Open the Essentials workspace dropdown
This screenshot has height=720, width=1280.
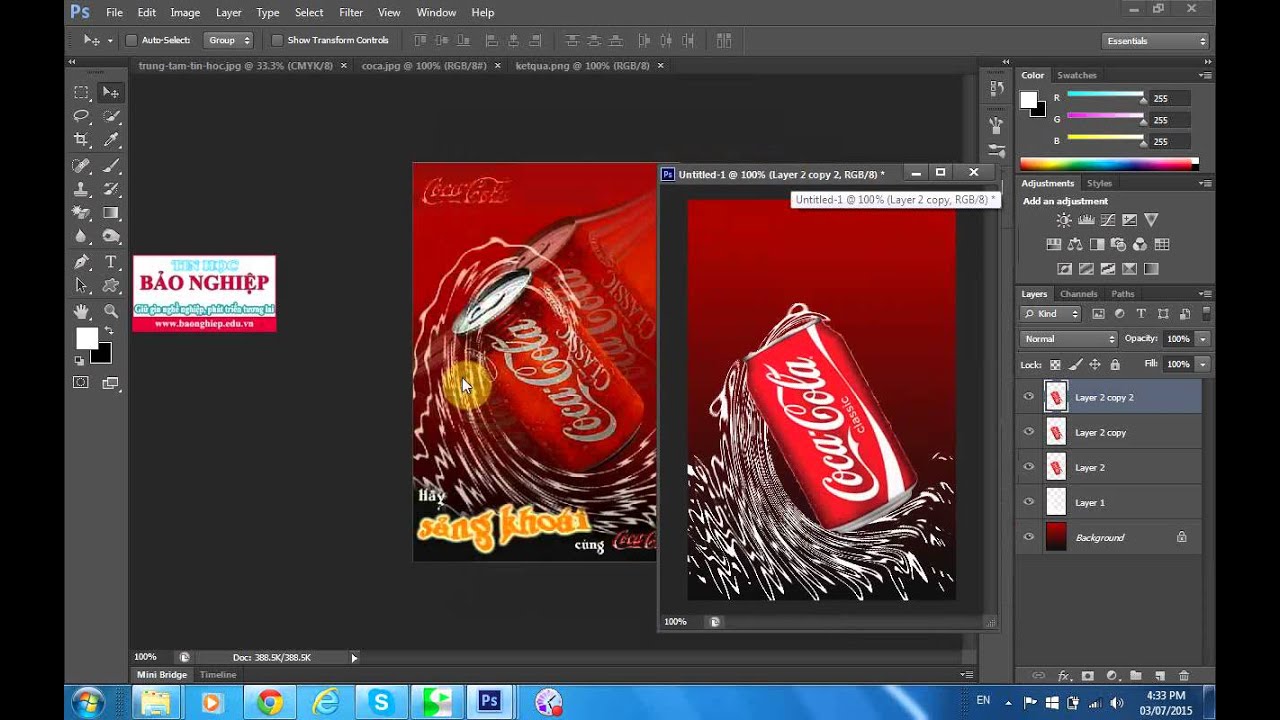point(1155,41)
